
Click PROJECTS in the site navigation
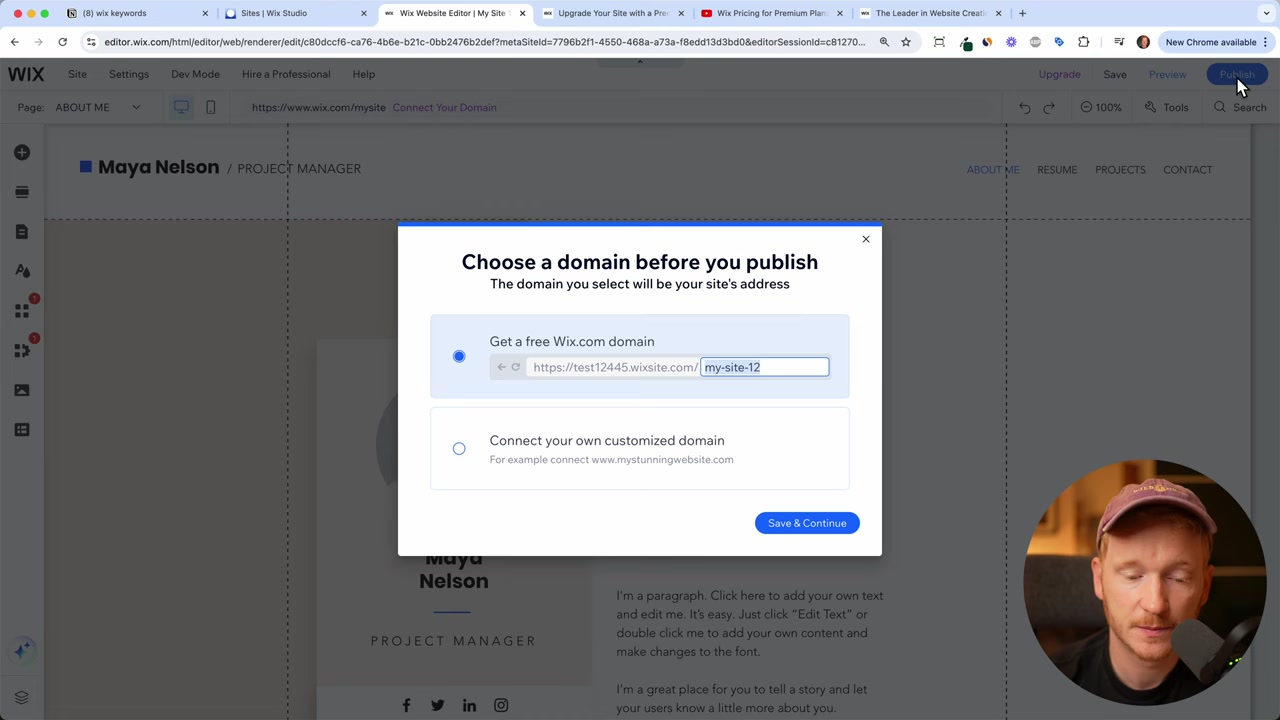pyautogui.click(x=1120, y=169)
